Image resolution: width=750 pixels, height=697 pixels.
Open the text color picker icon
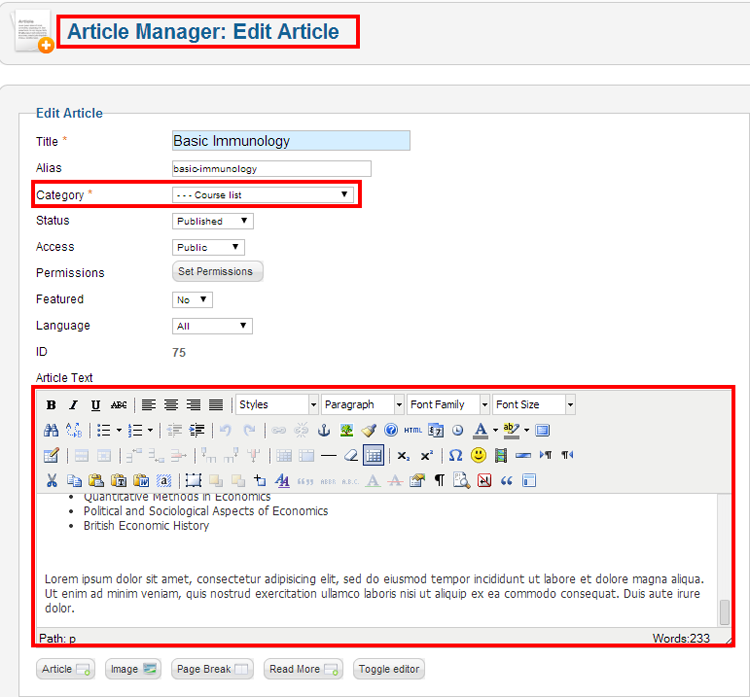tap(481, 431)
